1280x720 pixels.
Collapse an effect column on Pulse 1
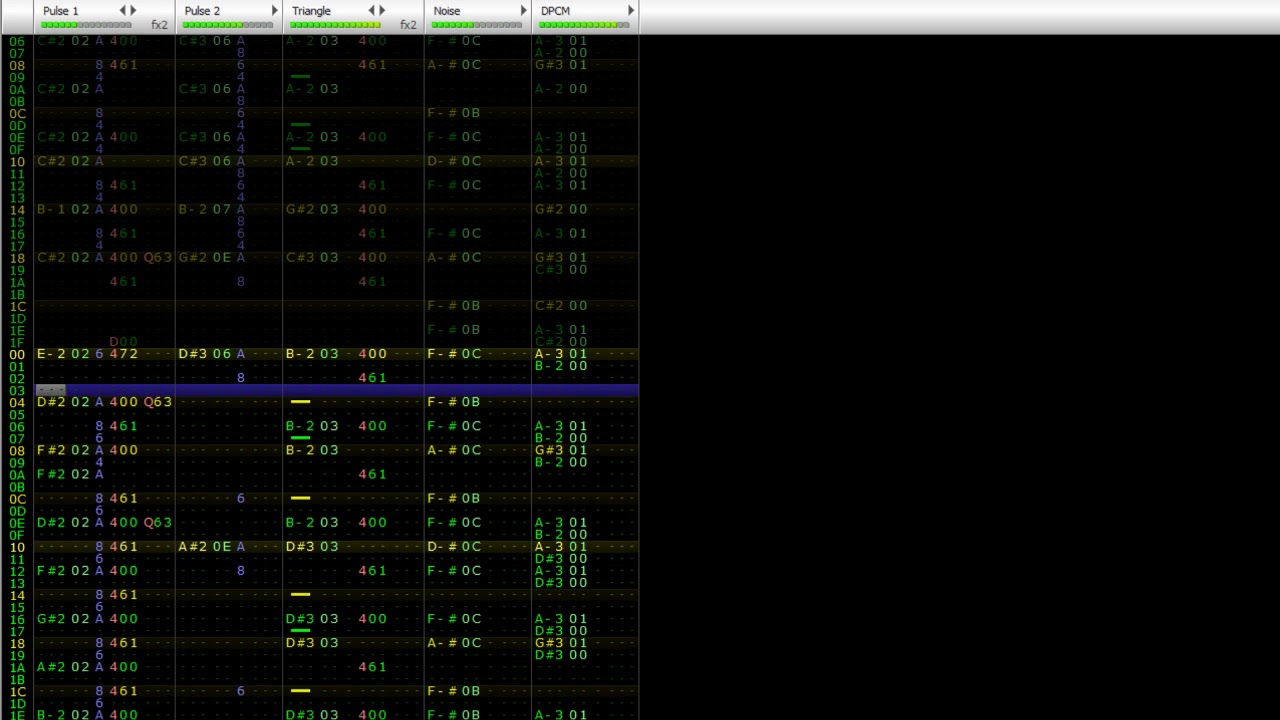123,11
